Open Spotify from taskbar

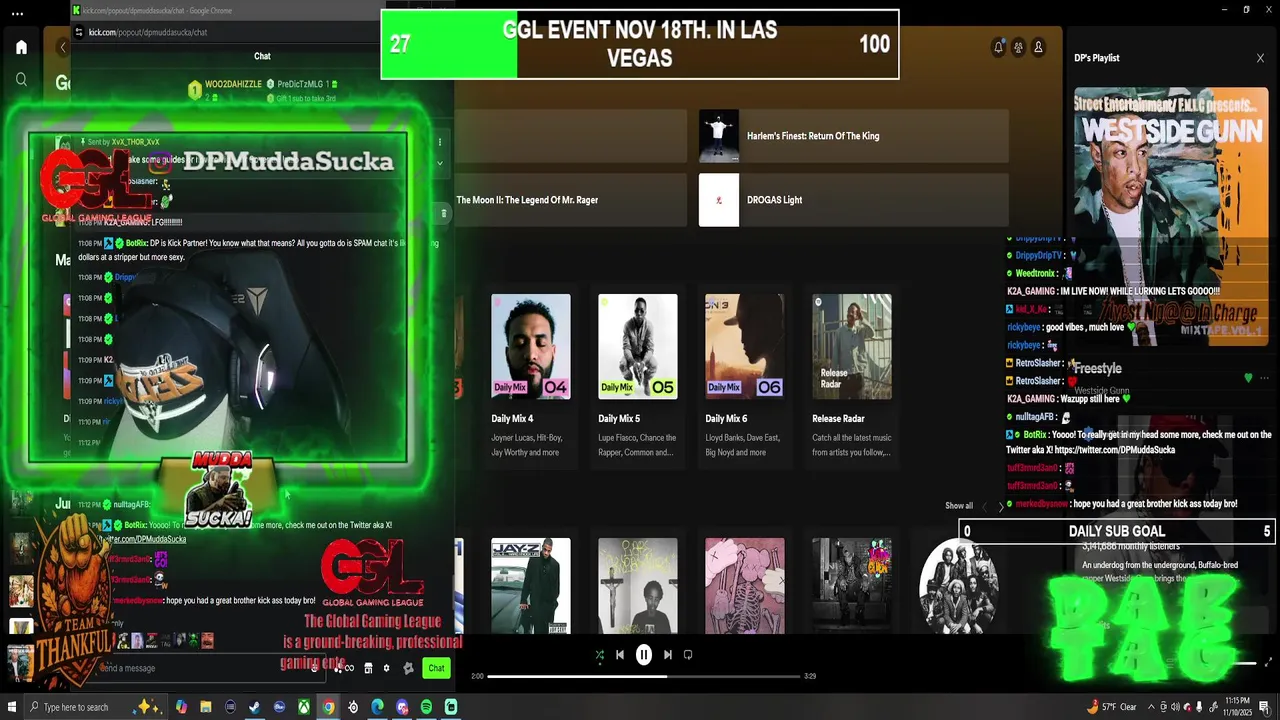point(426,707)
